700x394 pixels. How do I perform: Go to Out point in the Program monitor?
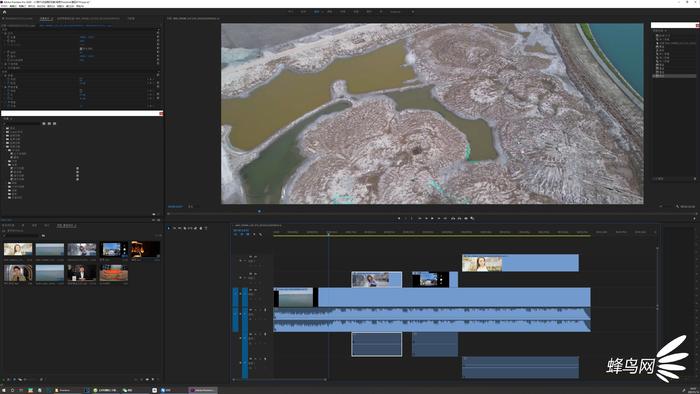tap(445, 218)
